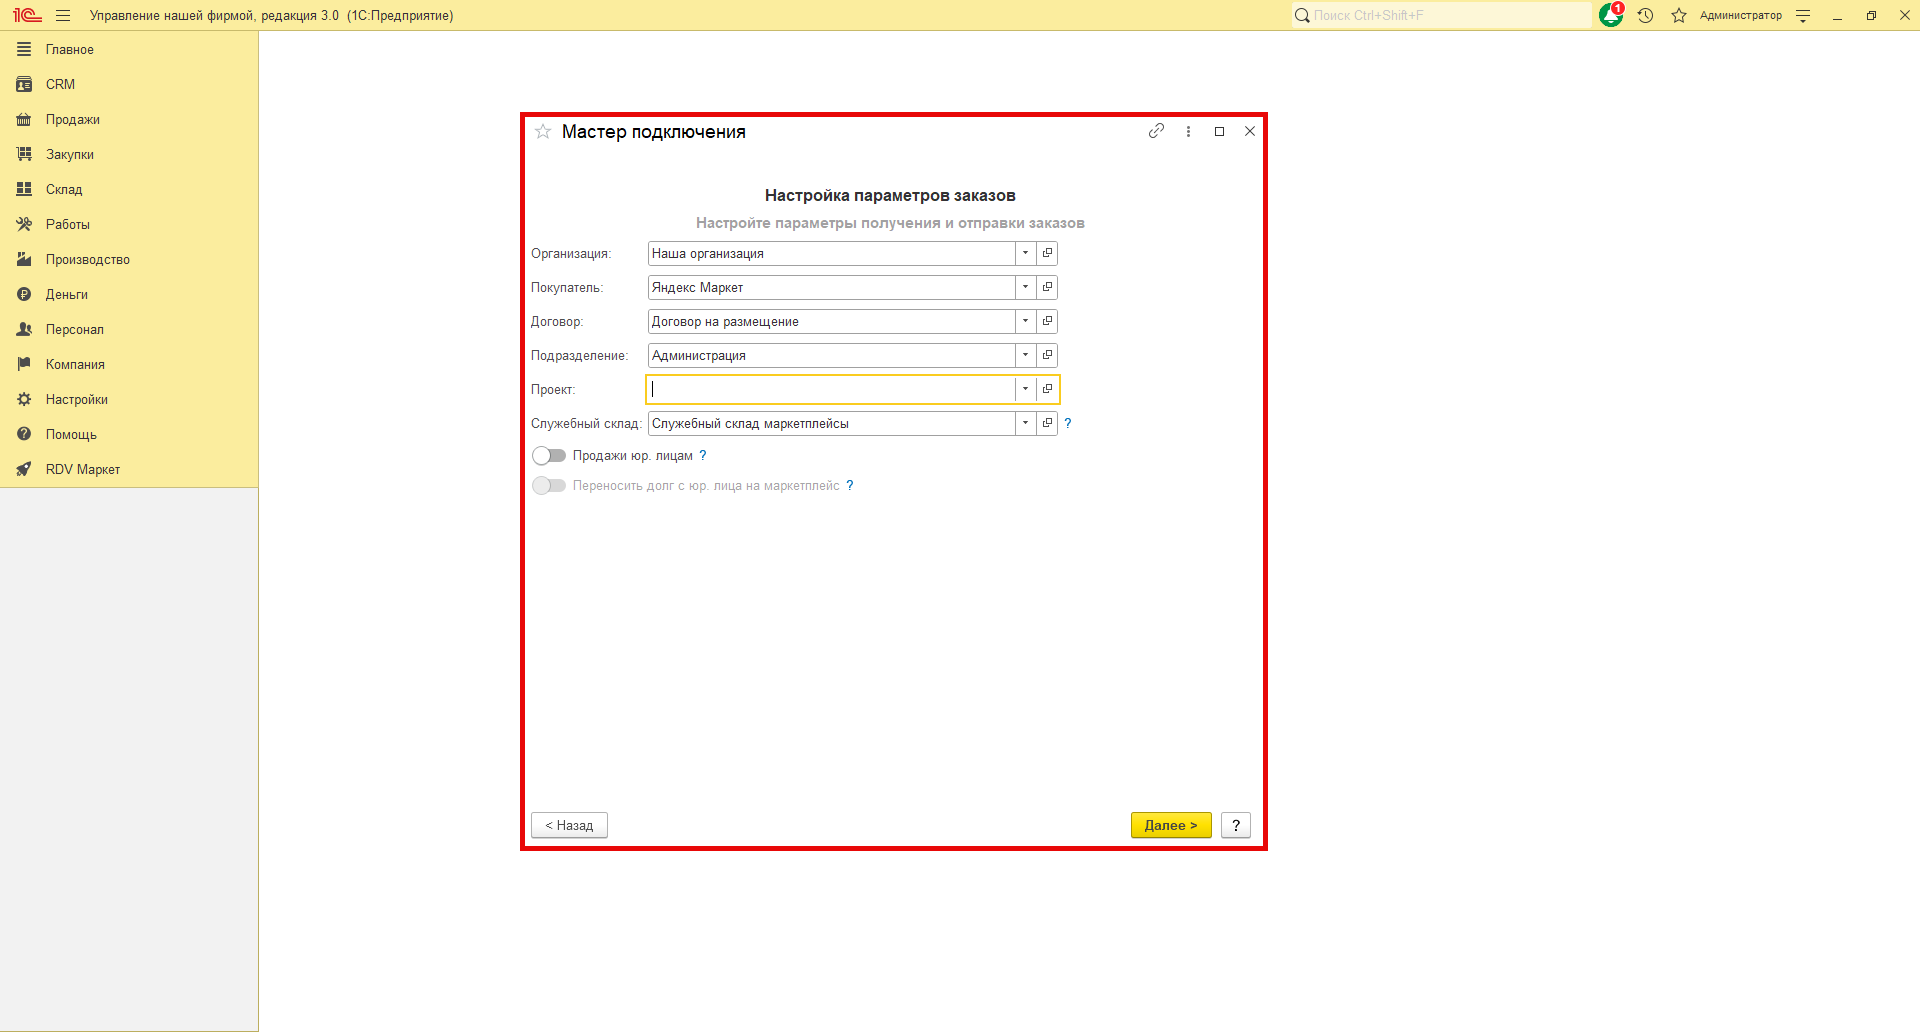Open the CRM section
Viewport: 1920px width, 1032px height.
[x=129, y=84]
